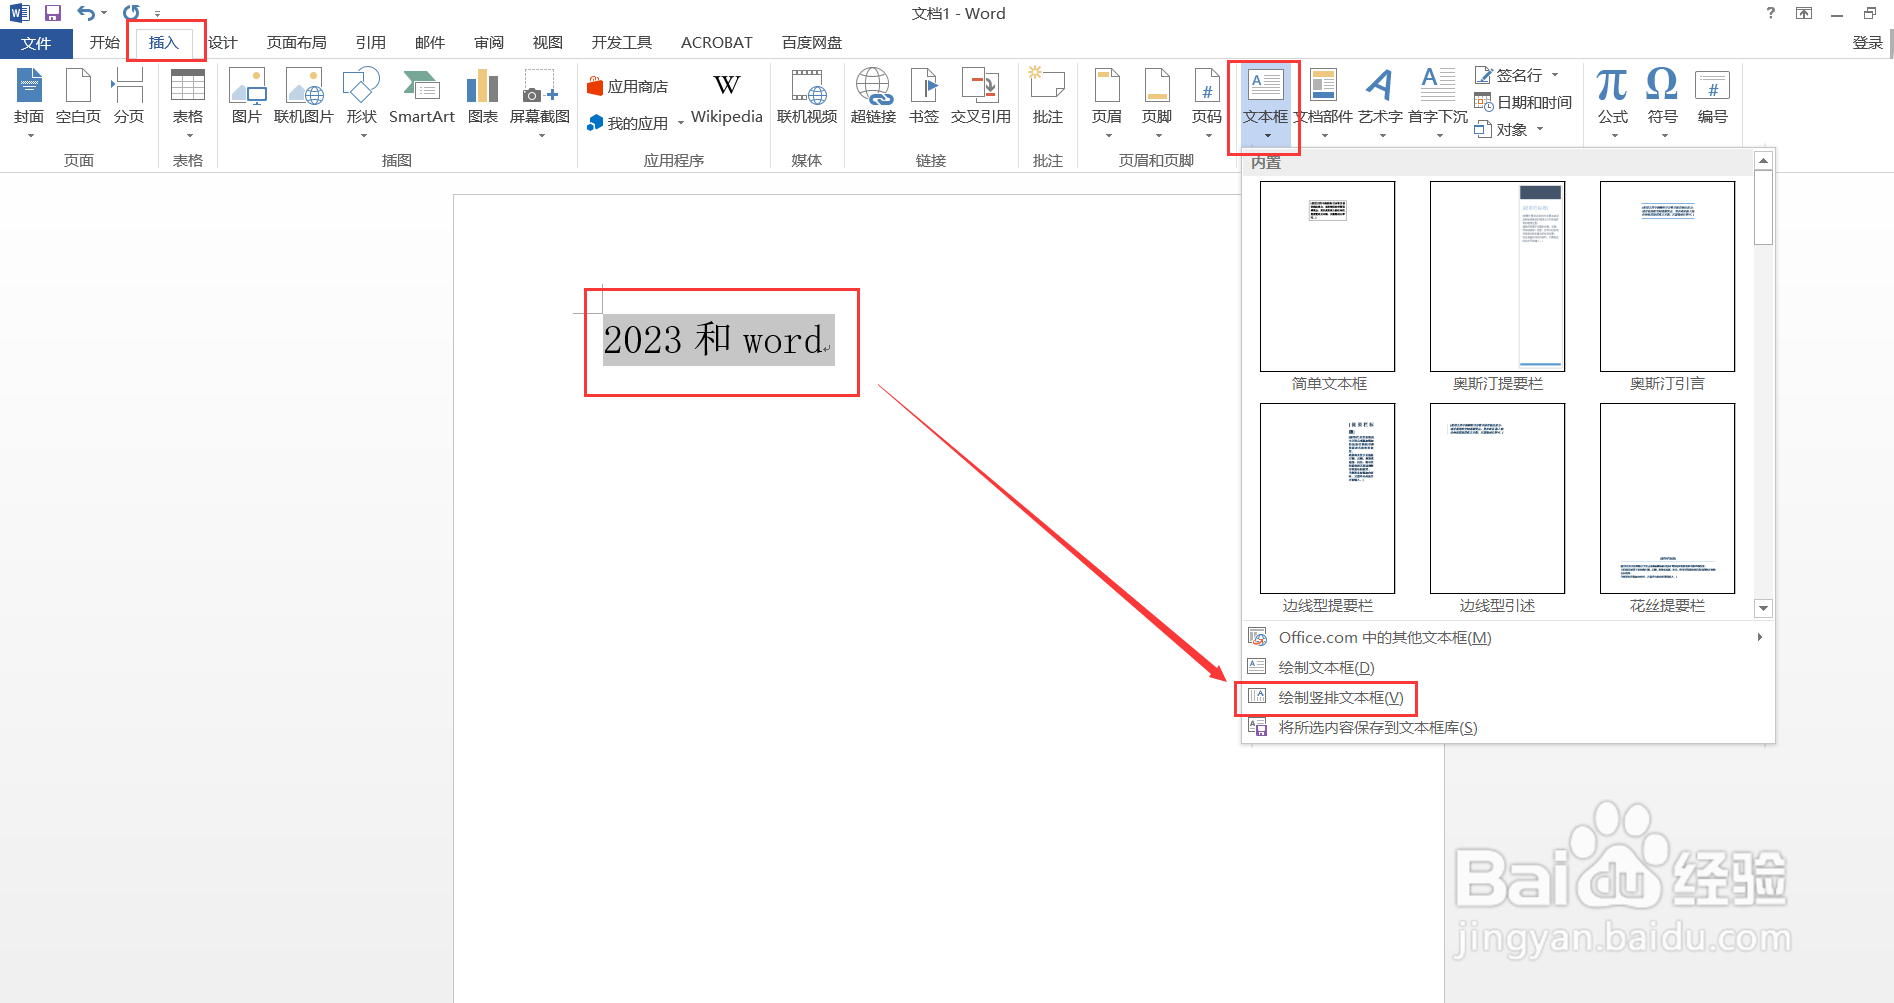Screen dimensions: 1894x1003
Task: Sign in via 登录 link
Action: pos(1867,43)
